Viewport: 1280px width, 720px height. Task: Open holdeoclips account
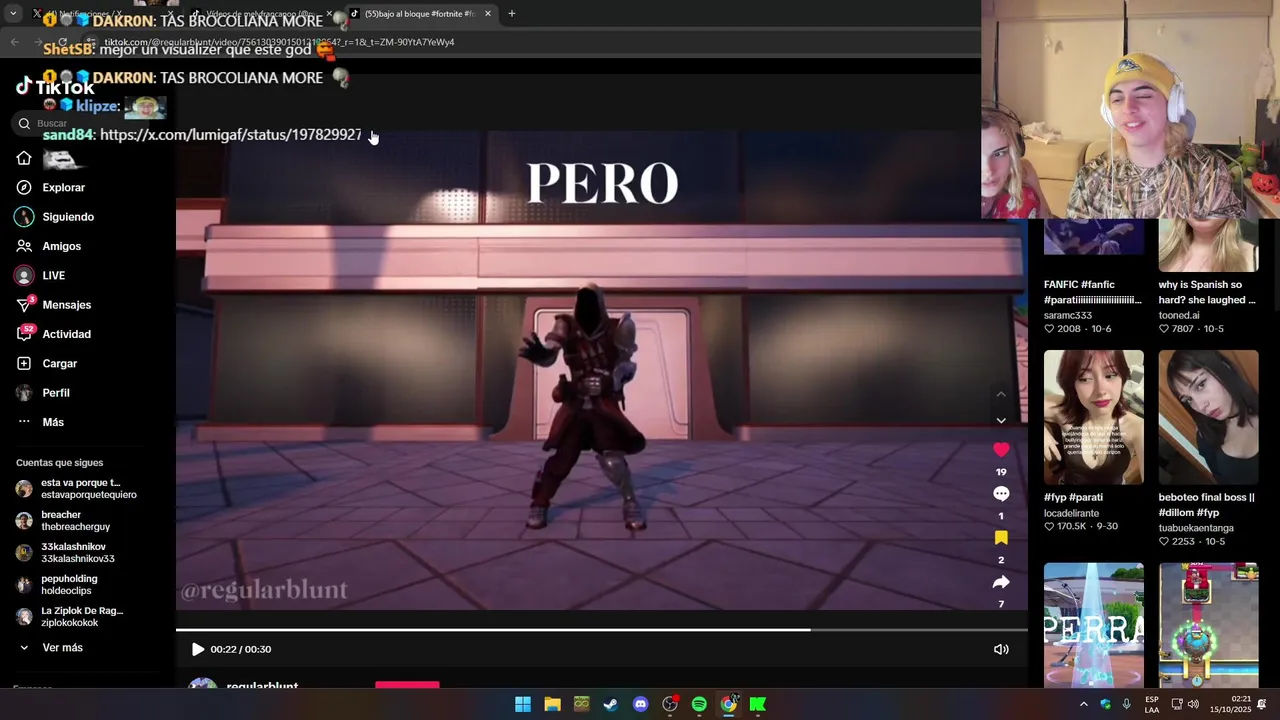[x=58, y=585]
